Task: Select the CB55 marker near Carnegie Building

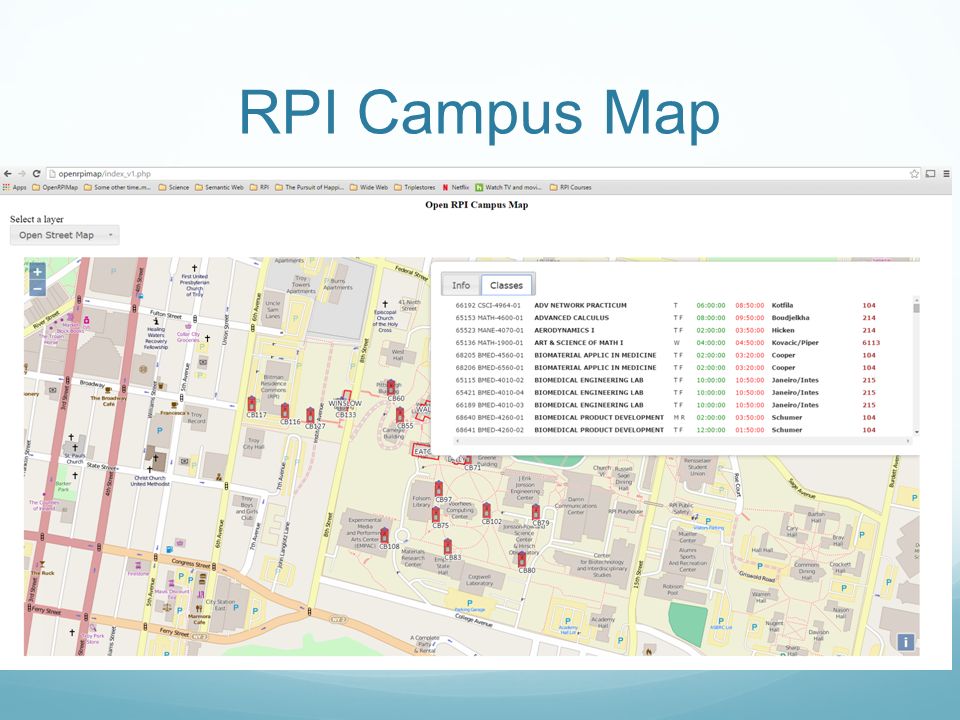Action: (x=400, y=414)
